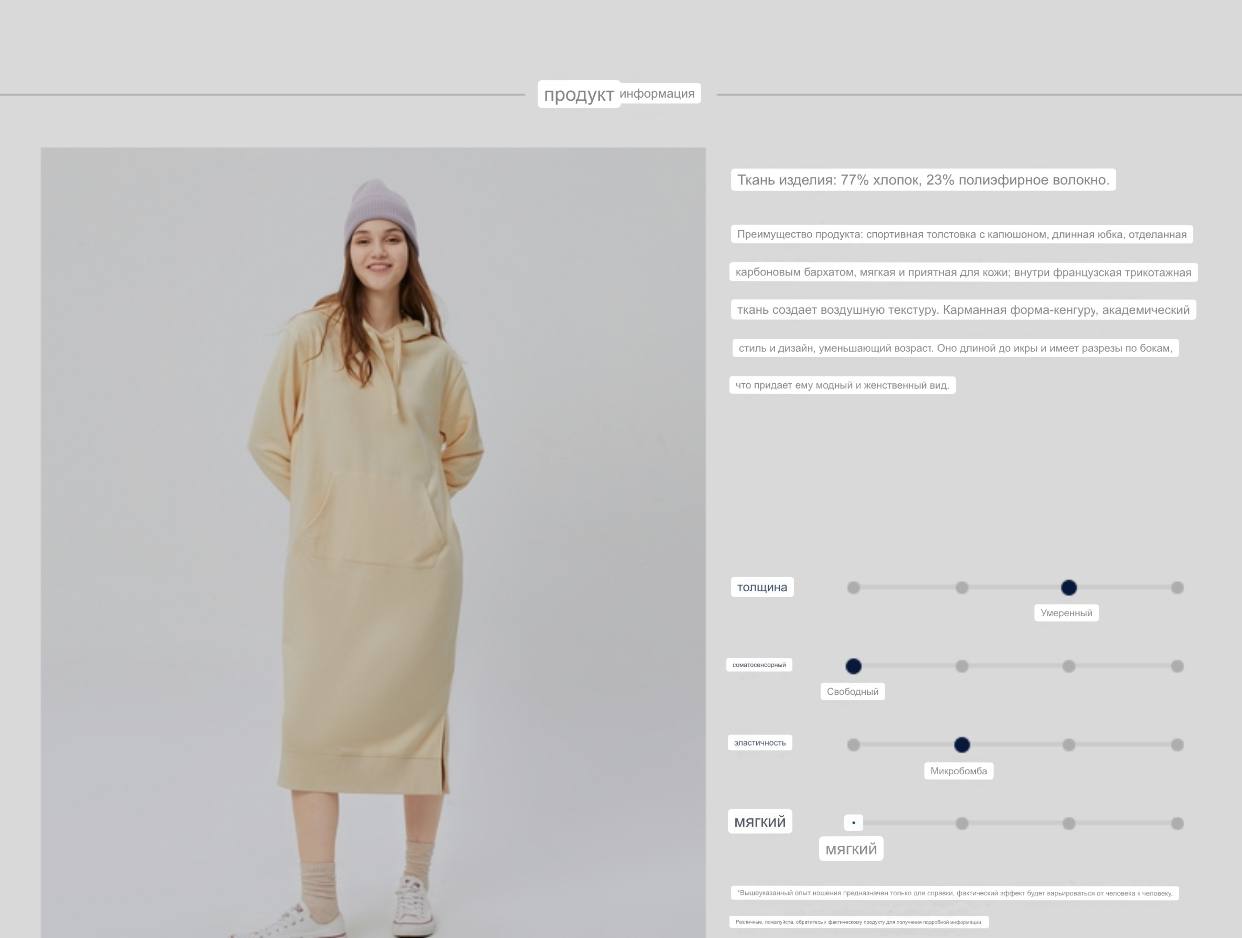Click the dark dot above the Свободный label
1242x938 pixels.
(x=853, y=666)
